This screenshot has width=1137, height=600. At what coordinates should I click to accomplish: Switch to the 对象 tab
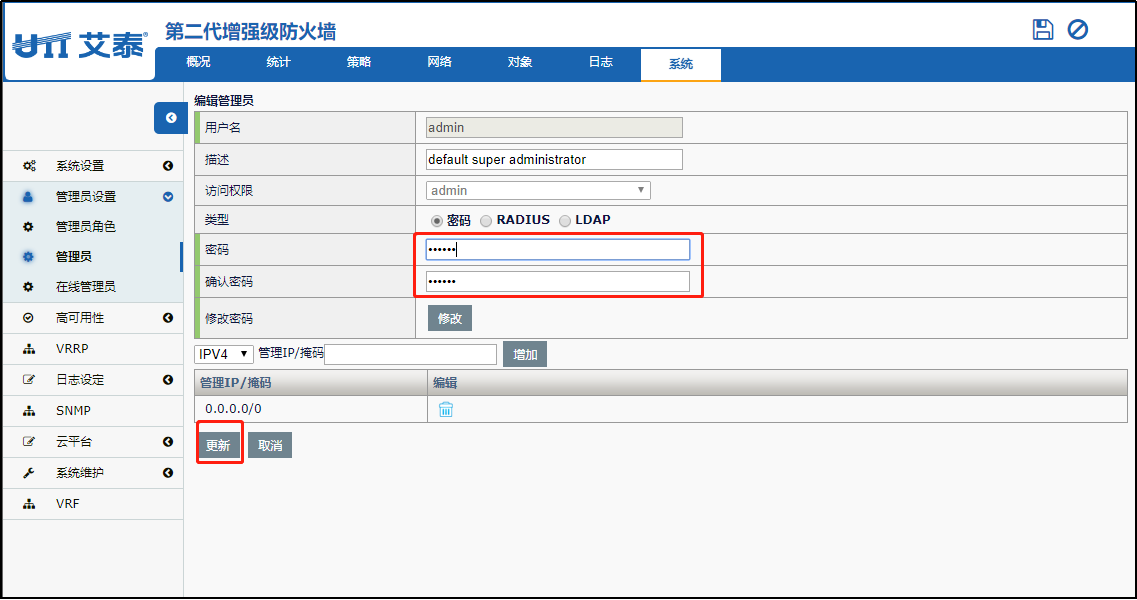tap(520, 62)
